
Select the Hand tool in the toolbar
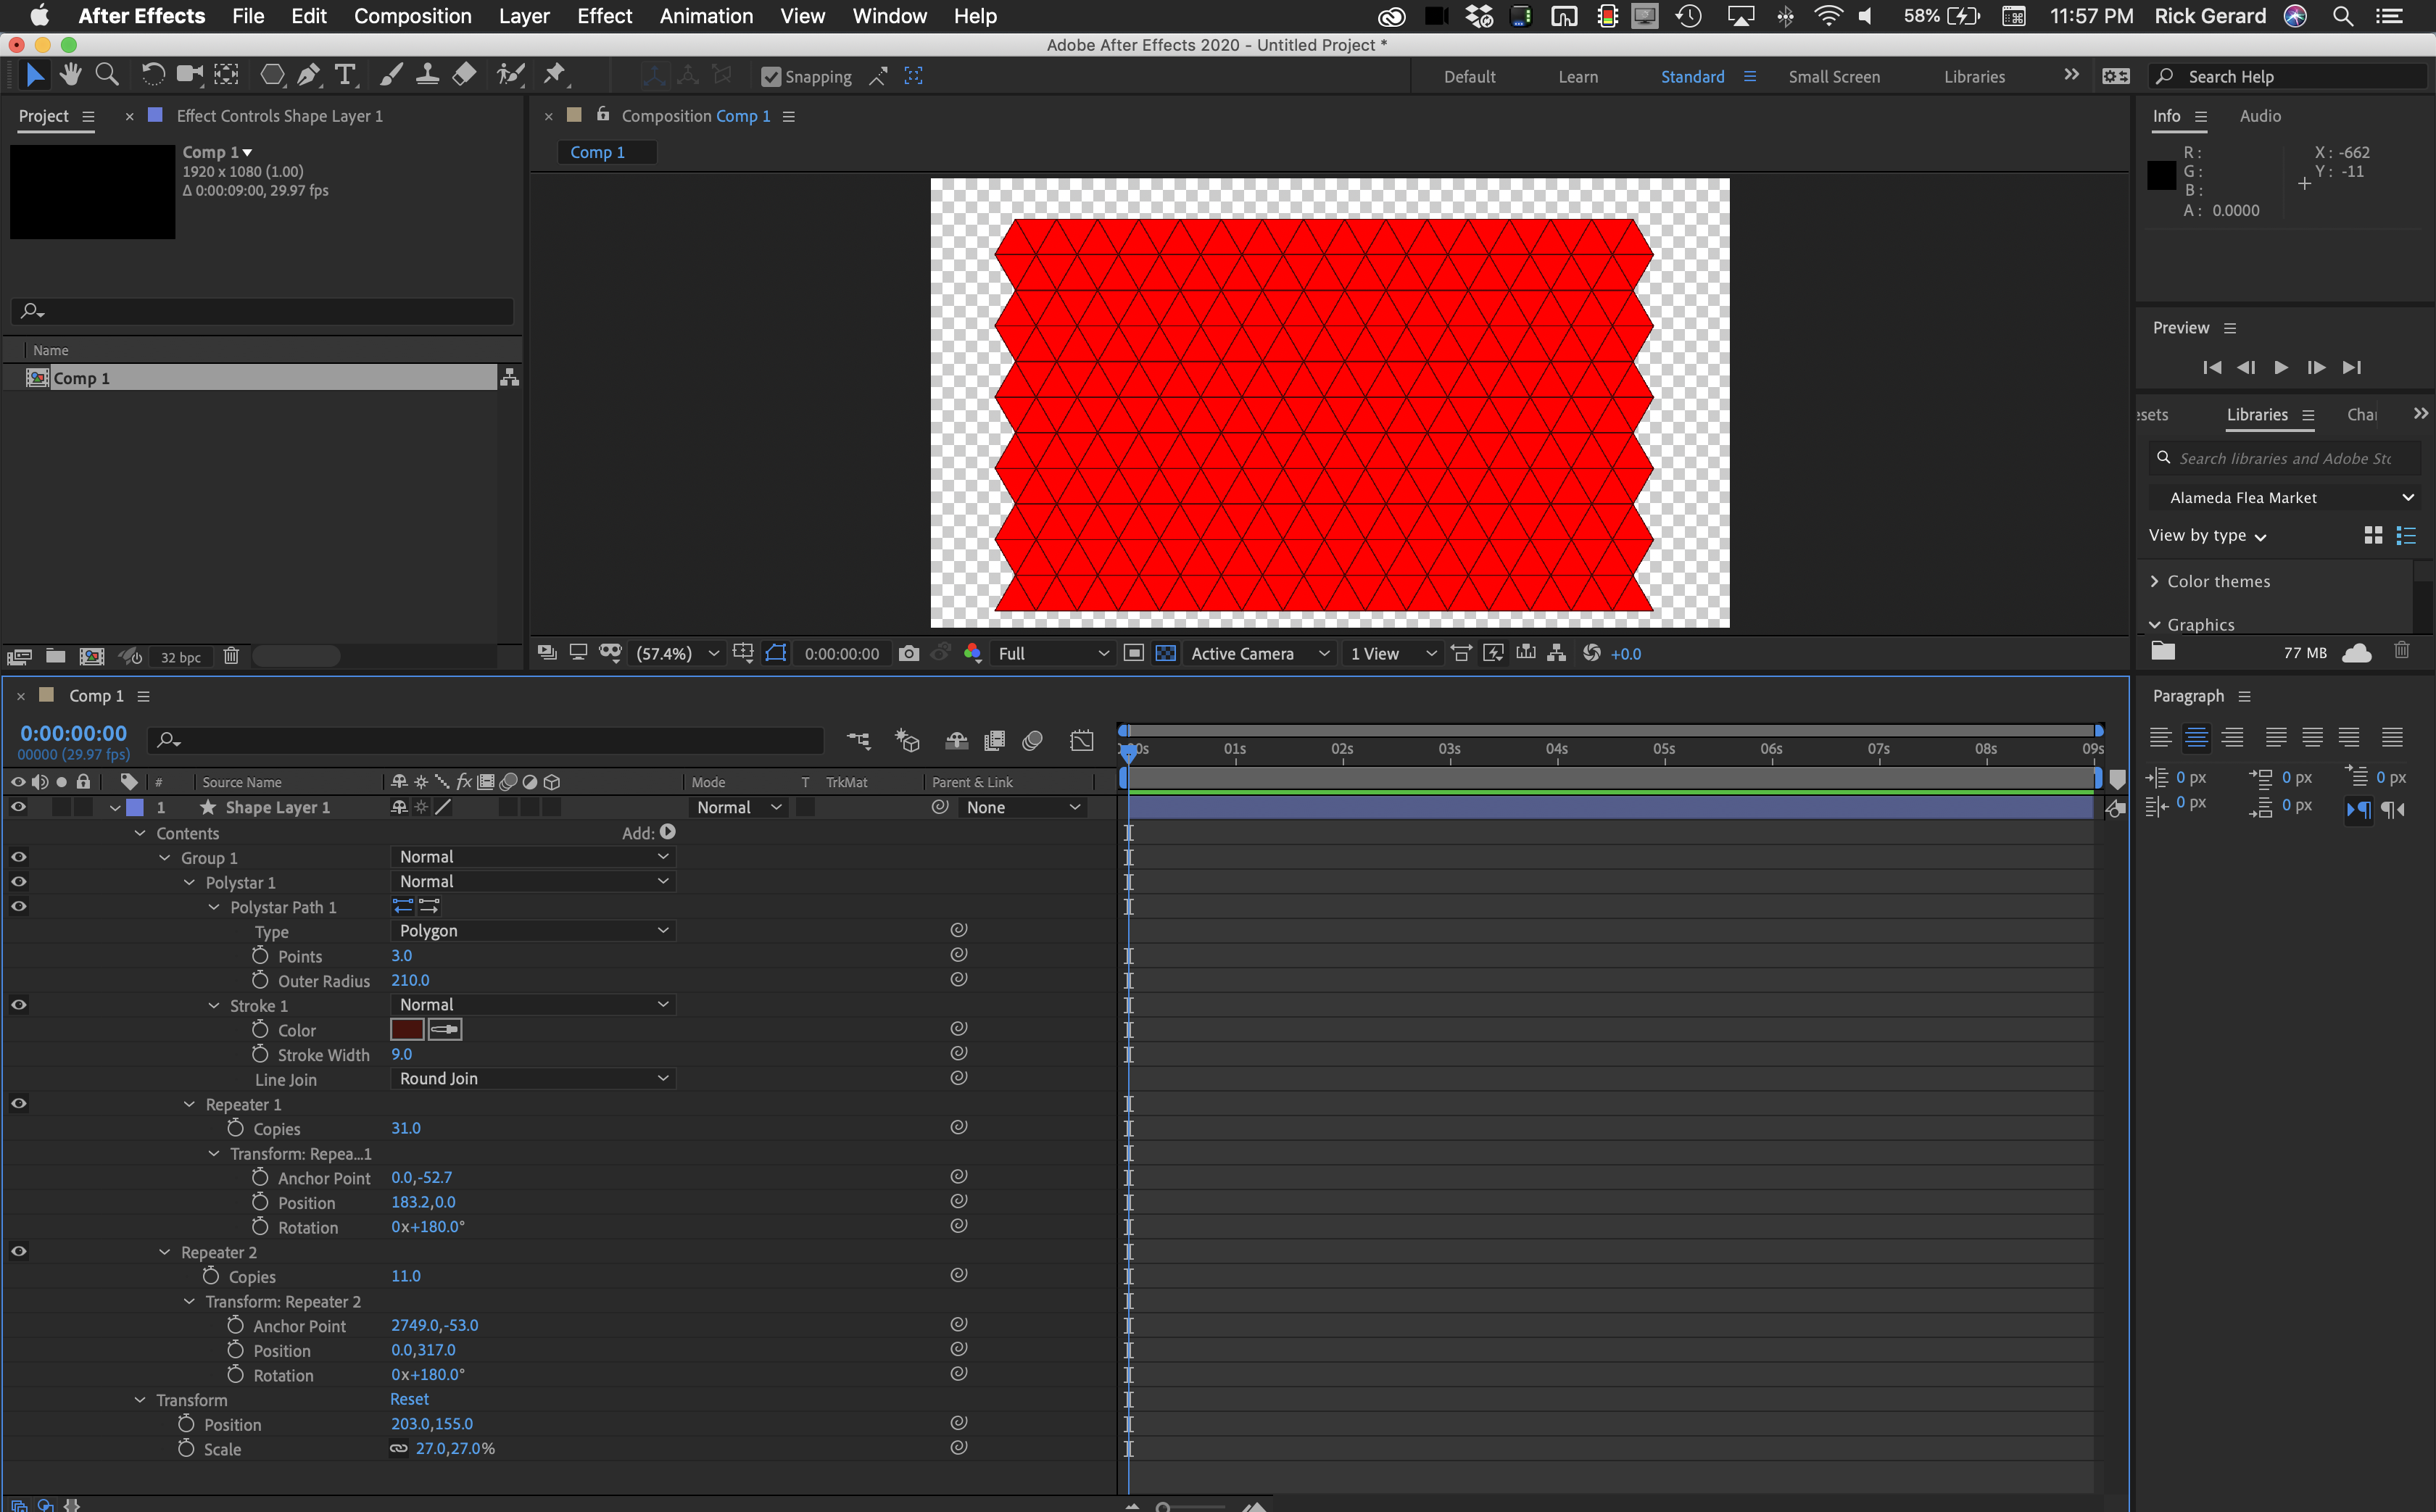70,74
